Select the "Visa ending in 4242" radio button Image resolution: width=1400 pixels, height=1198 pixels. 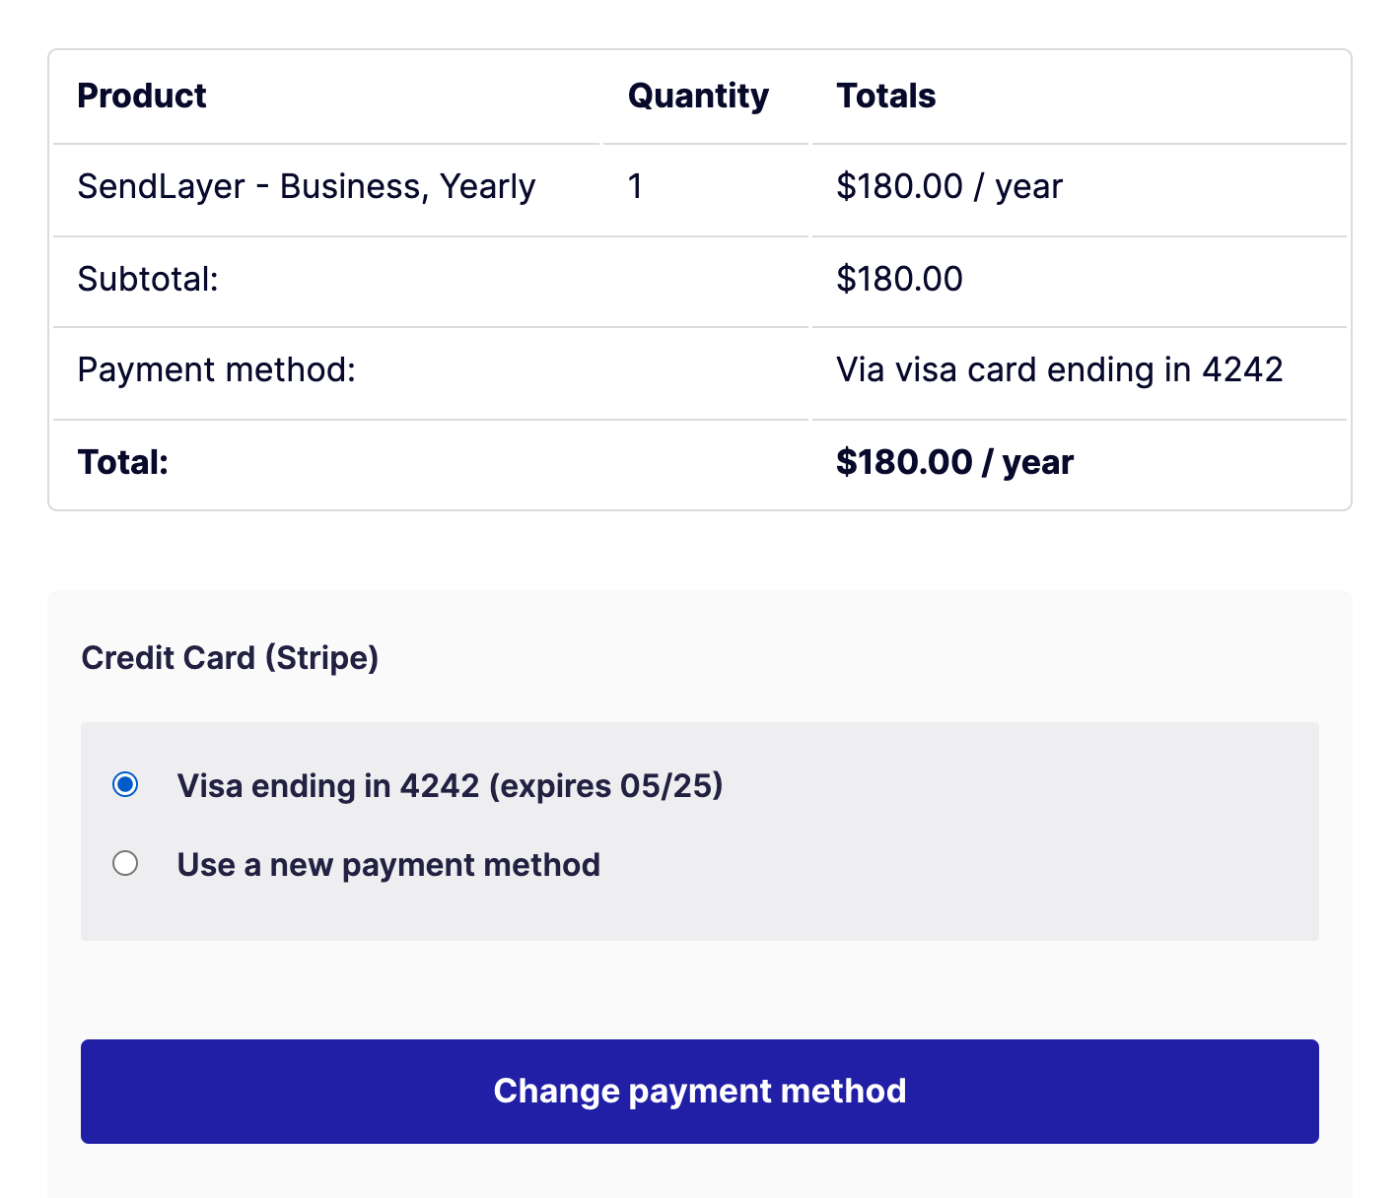coord(125,784)
